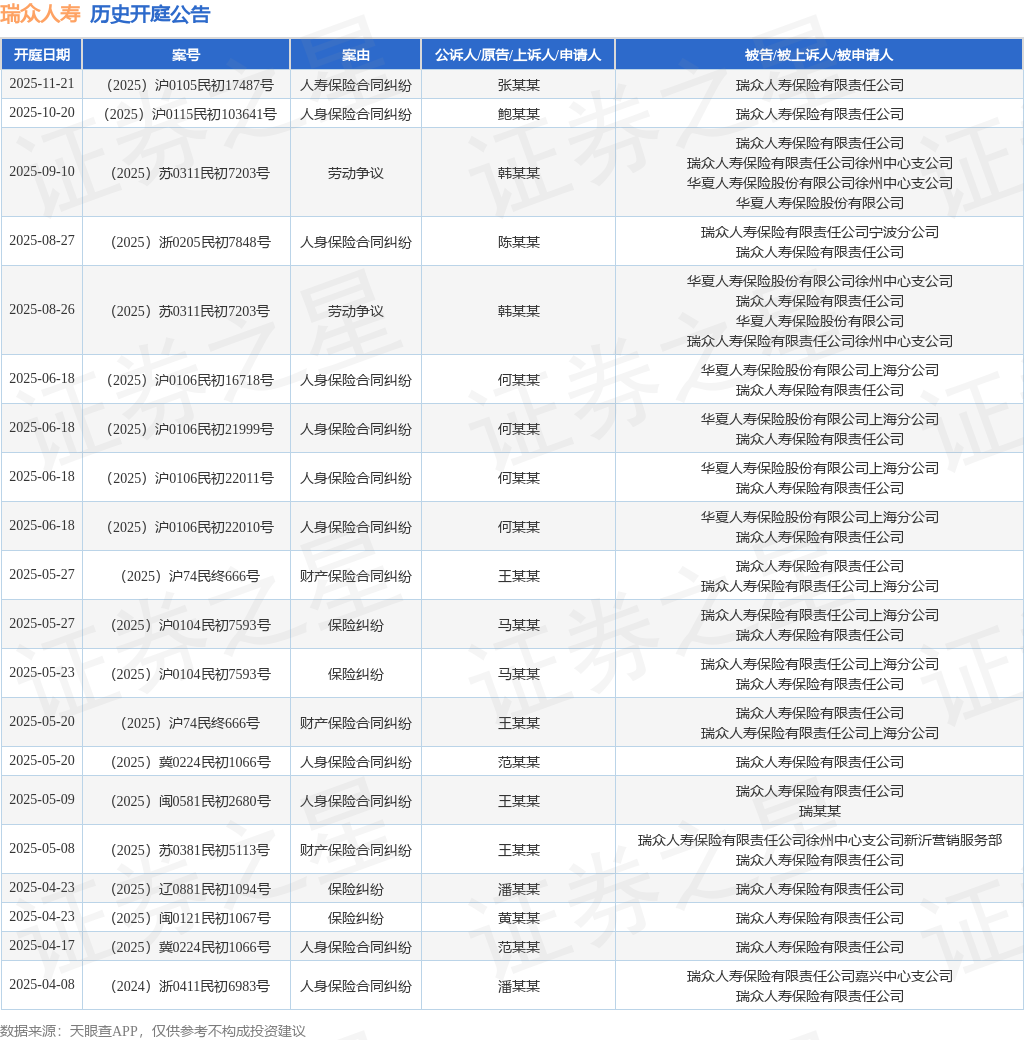Click date 2025-05-09
This screenshot has width=1024, height=1040.
point(42,800)
